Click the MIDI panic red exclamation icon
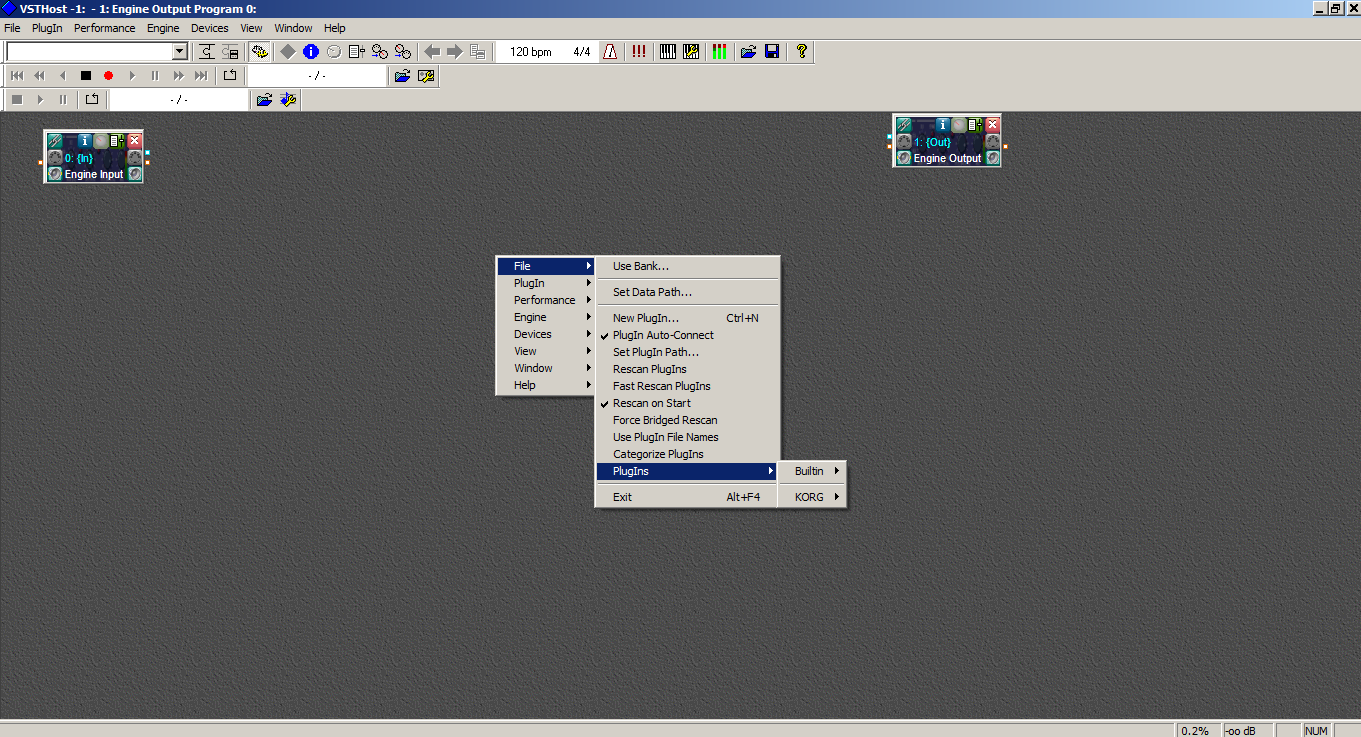The image size is (1361, 737). coord(639,52)
